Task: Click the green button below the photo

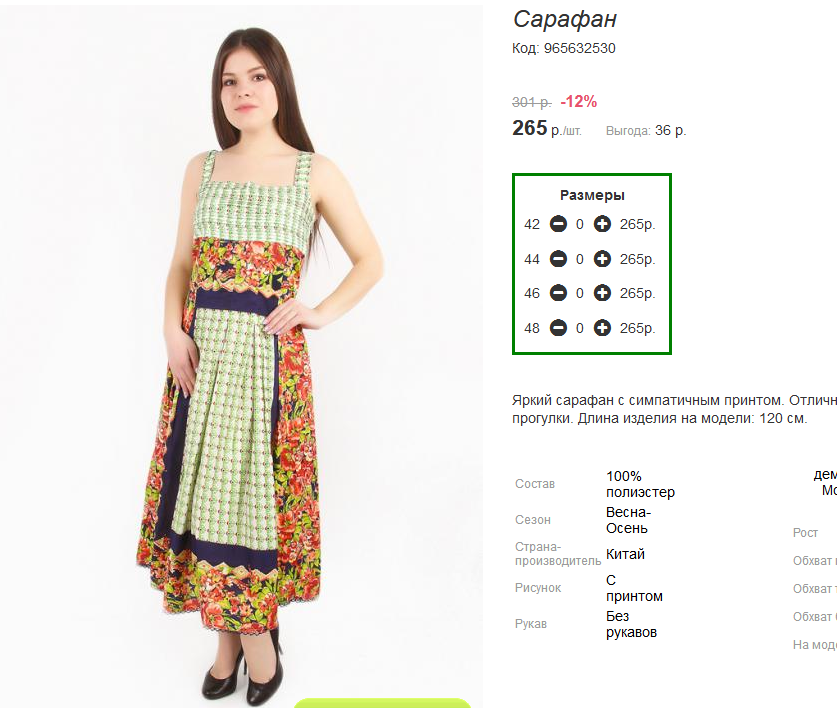Action: coord(382,703)
